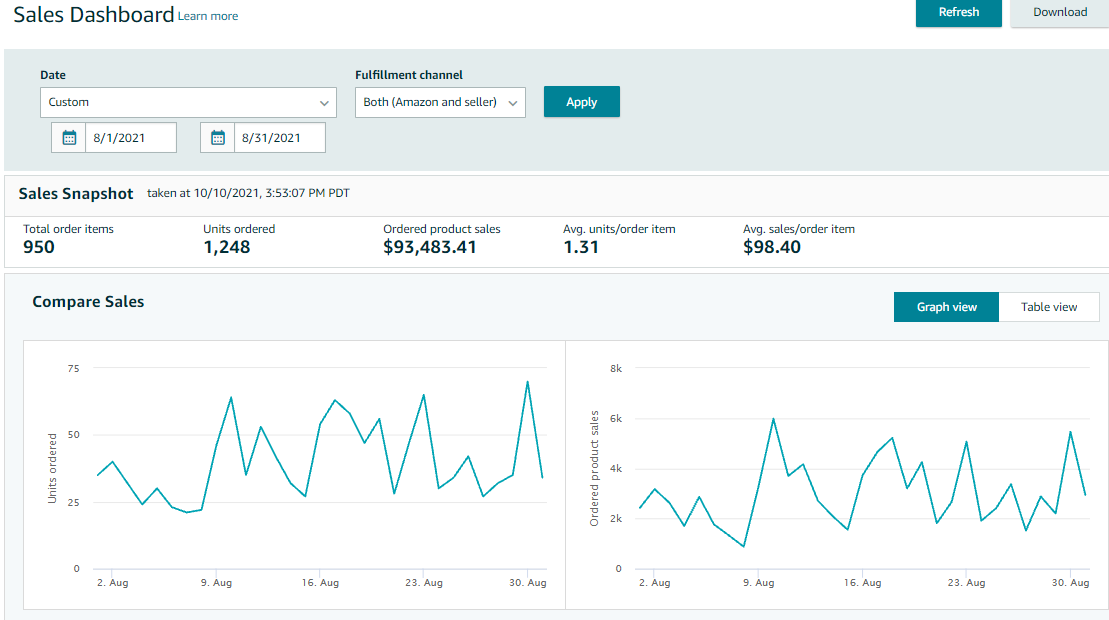Switch to Table view tab
1109x620 pixels.
click(x=1048, y=307)
